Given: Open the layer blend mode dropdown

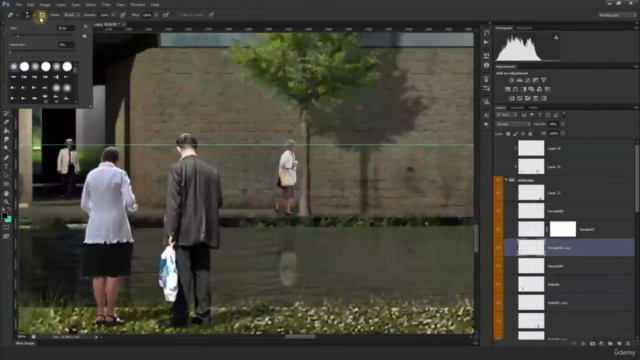Looking at the screenshot, I should tap(513, 124).
